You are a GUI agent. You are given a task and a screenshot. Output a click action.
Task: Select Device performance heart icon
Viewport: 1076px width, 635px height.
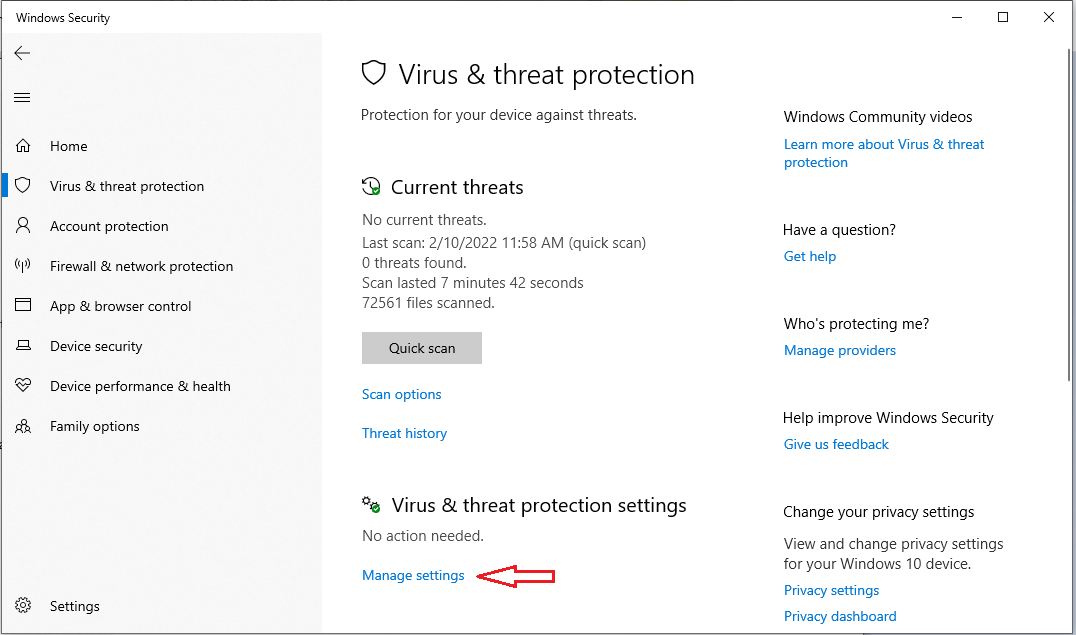pos(23,385)
